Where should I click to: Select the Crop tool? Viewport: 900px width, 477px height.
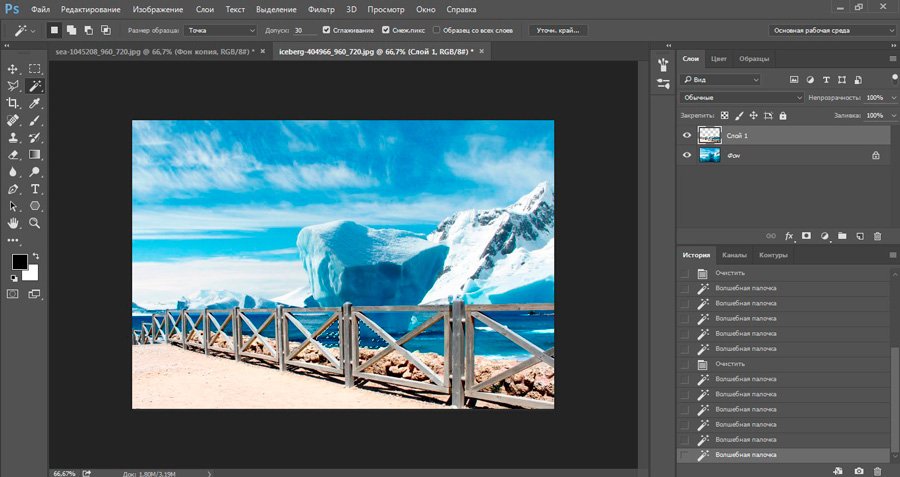tap(13, 103)
